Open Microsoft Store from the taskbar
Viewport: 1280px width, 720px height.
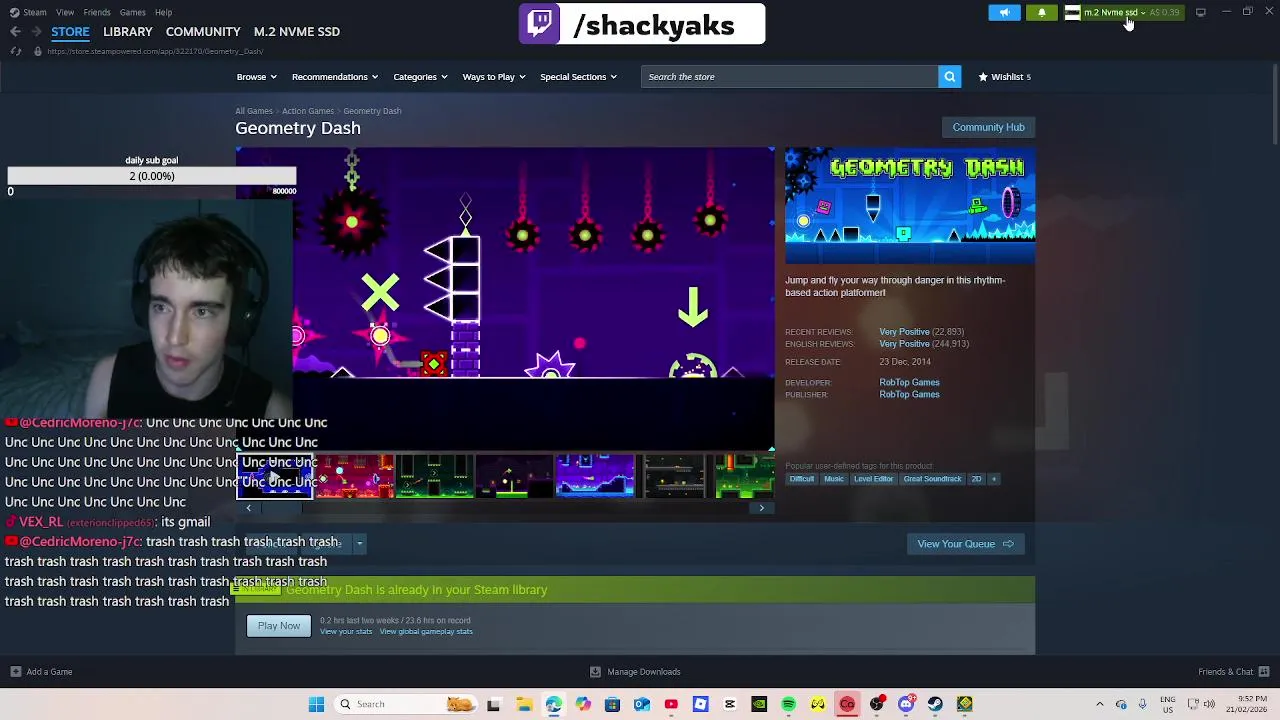point(612,704)
